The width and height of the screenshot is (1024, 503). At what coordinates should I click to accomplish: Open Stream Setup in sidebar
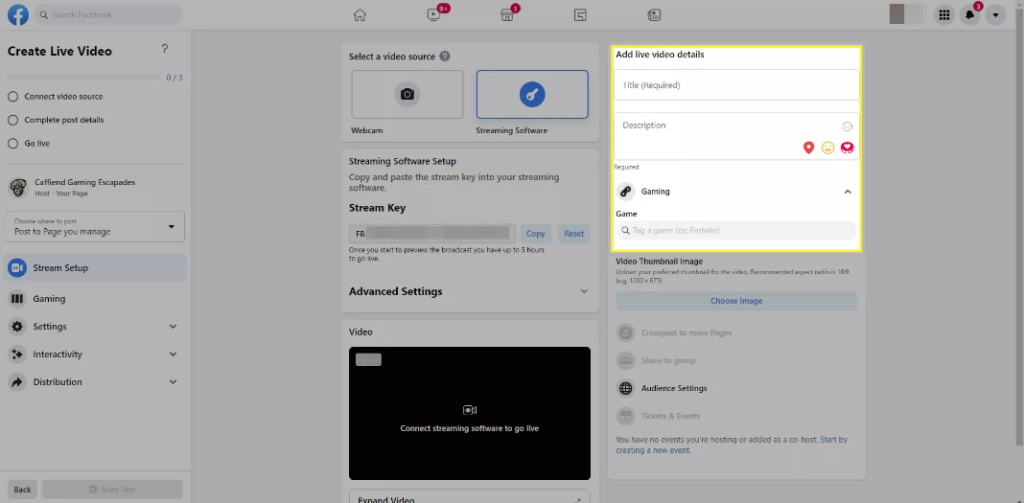(x=95, y=268)
